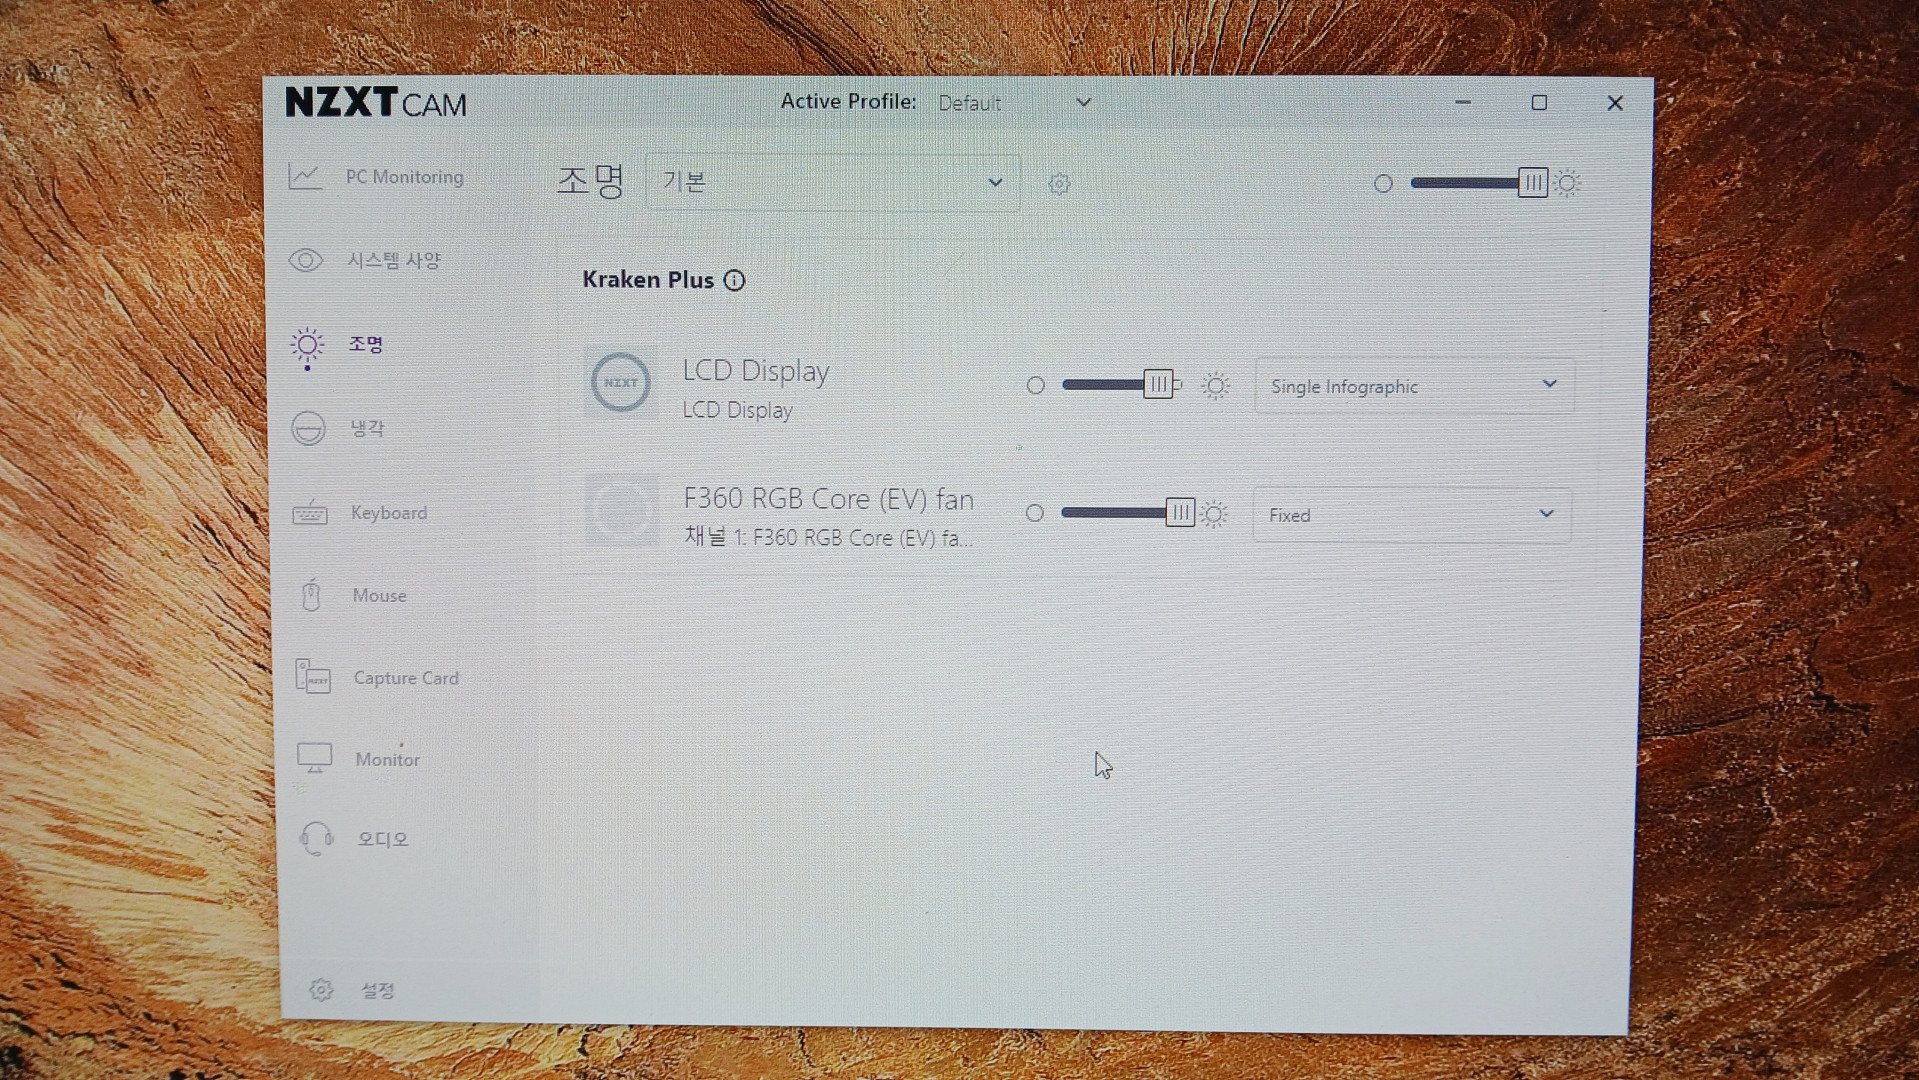Turn off global lighting brightness circle
The width and height of the screenshot is (1919, 1080).
[1383, 184]
